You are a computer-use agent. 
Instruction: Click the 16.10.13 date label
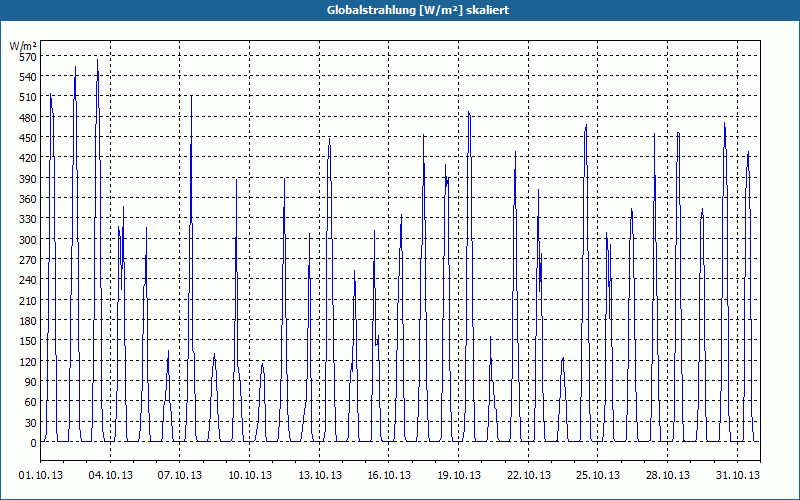389,476
